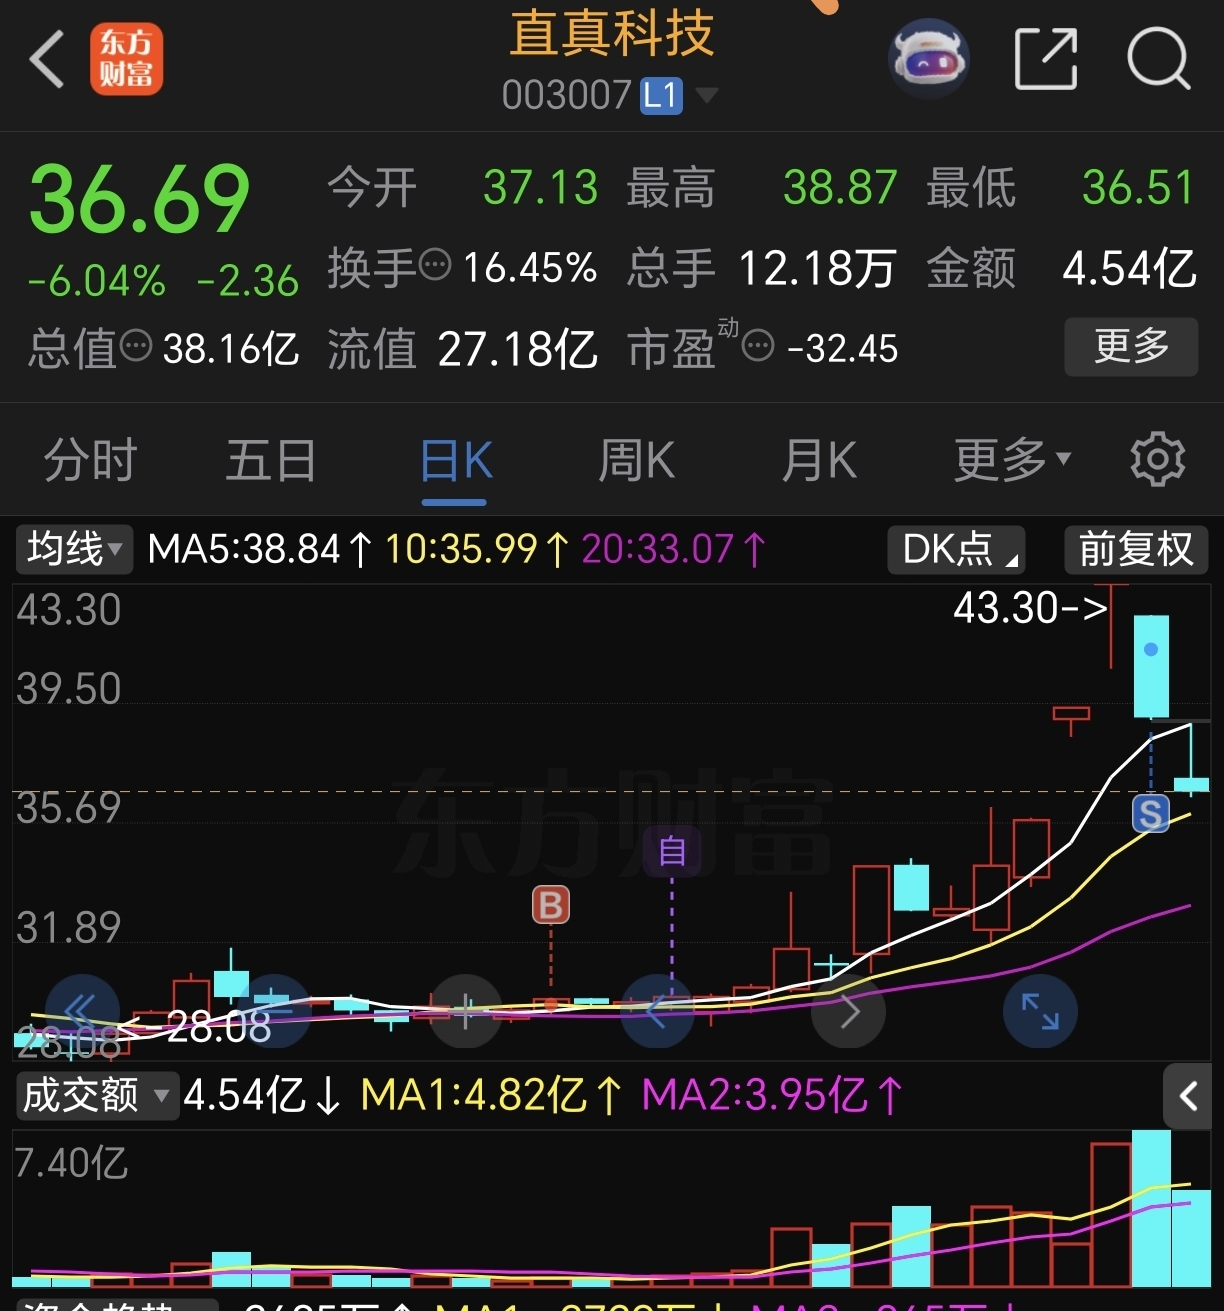Toggle 前复权 adjustment button

pyautogui.click(x=1136, y=549)
